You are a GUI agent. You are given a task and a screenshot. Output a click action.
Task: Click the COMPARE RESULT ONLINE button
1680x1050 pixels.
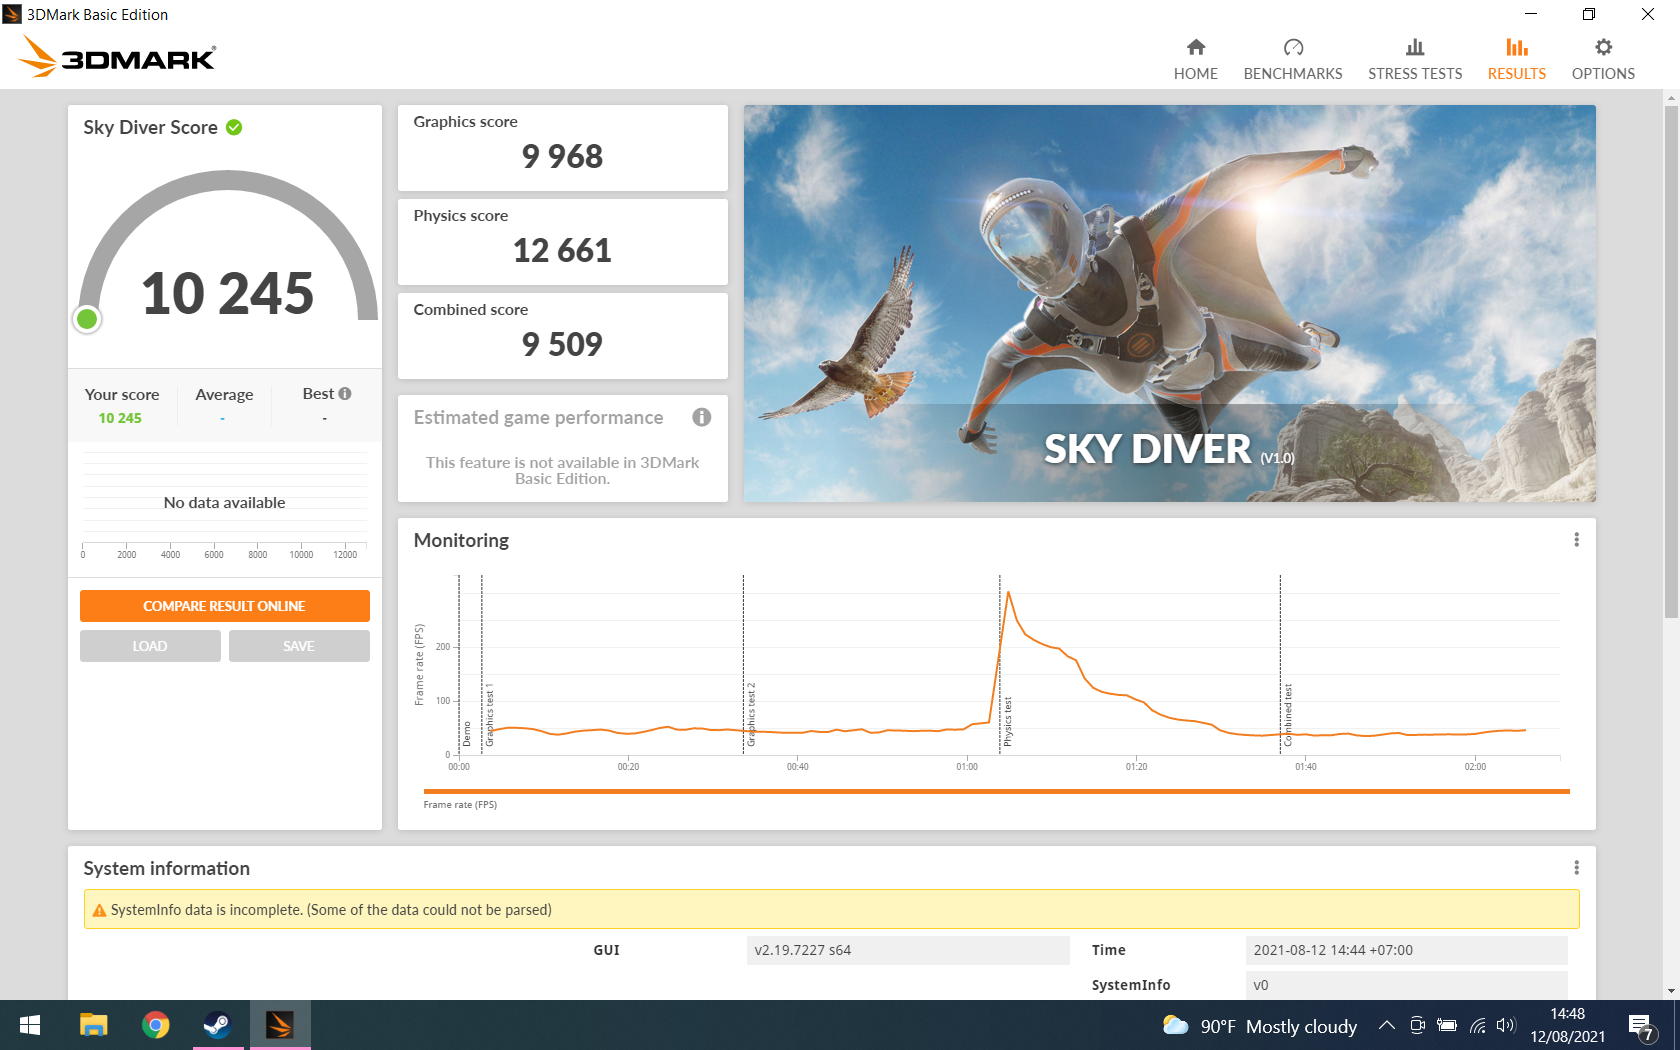tap(225, 606)
